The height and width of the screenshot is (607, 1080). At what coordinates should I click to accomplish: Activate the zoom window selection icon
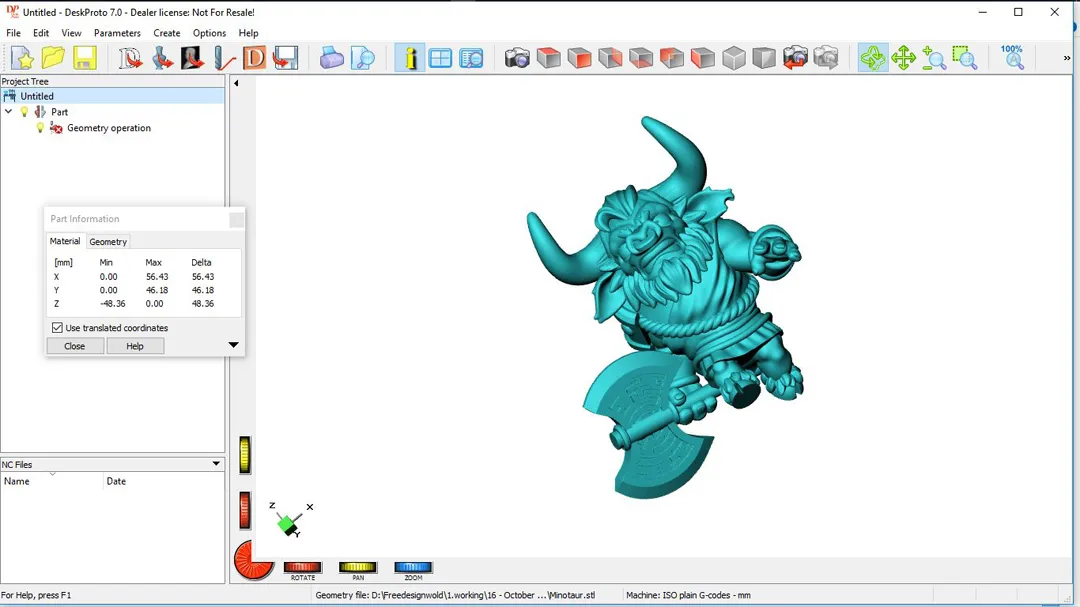click(x=965, y=58)
